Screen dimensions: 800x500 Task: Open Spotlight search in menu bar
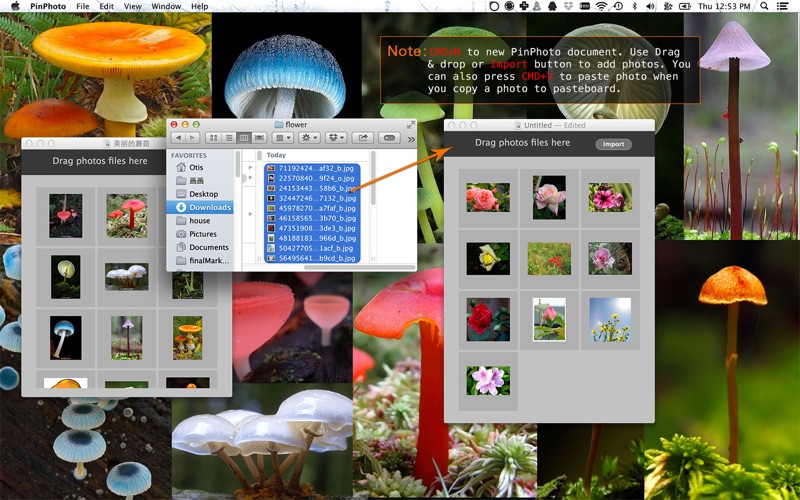[764, 6]
